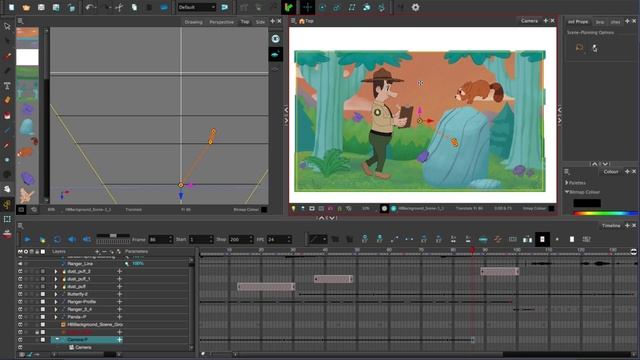Click the New scene icon in top toolbar
Image resolution: width=640 pixels, height=360 pixels.
click(x=11, y=7)
